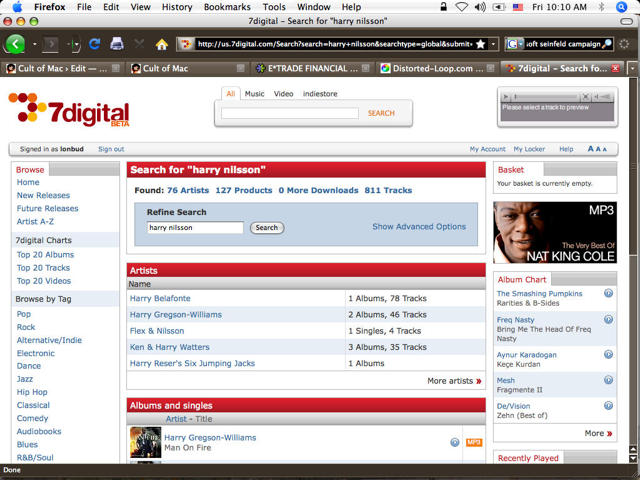Click the Stop loading X icon
640x480 pixels.
(x=139, y=43)
